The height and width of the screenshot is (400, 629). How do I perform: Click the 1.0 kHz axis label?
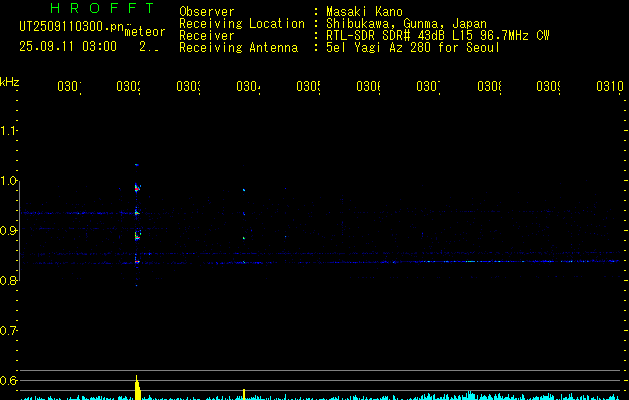point(8,181)
